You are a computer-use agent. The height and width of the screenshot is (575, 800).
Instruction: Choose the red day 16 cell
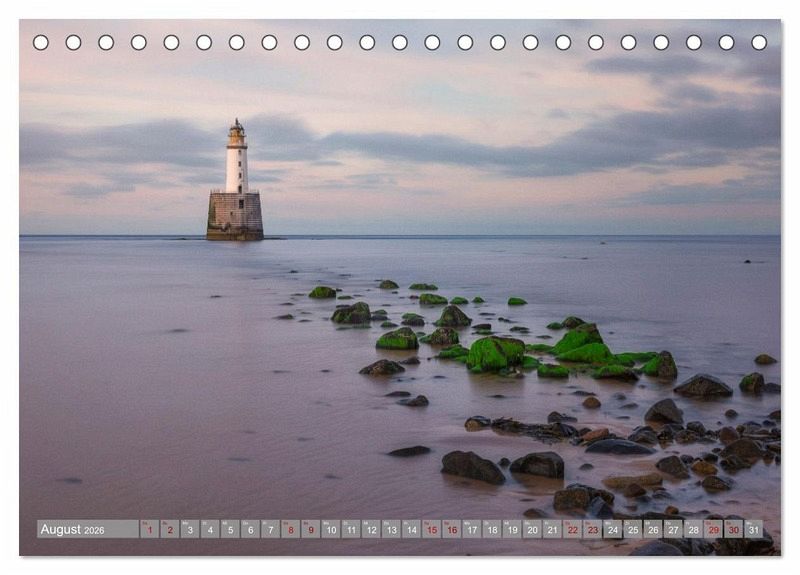click(x=451, y=529)
